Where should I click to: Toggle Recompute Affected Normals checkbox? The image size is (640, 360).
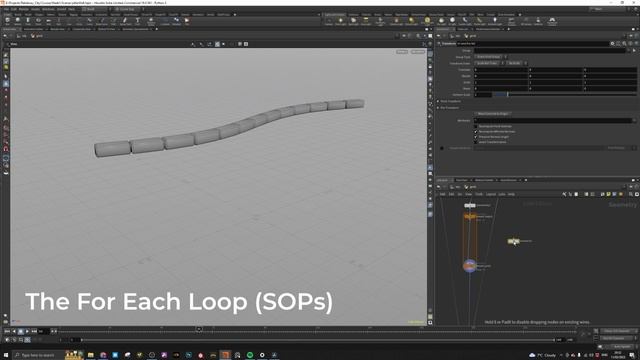pyautogui.click(x=476, y=131)
